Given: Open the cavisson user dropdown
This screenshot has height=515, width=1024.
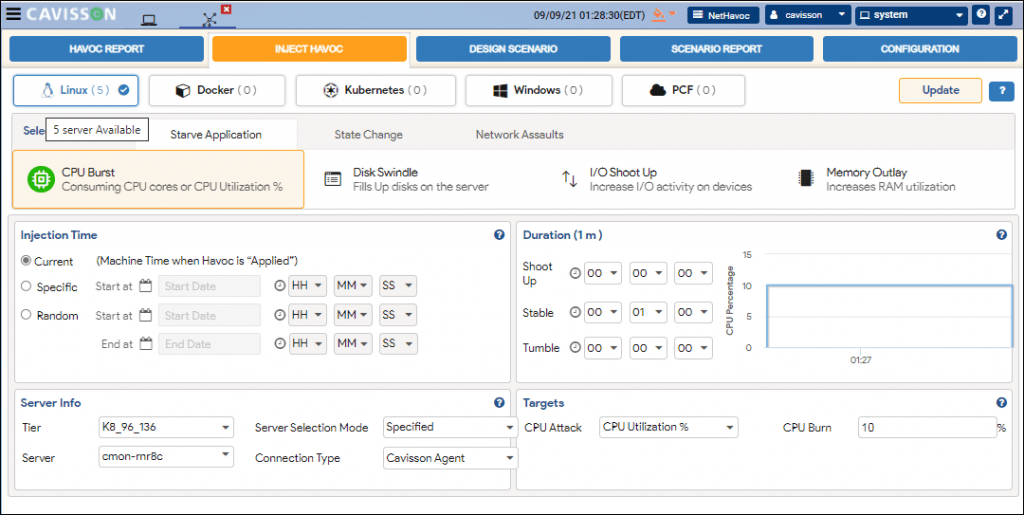Looking at the screenshot, I should pyautogui.click(x=807, y=15).
